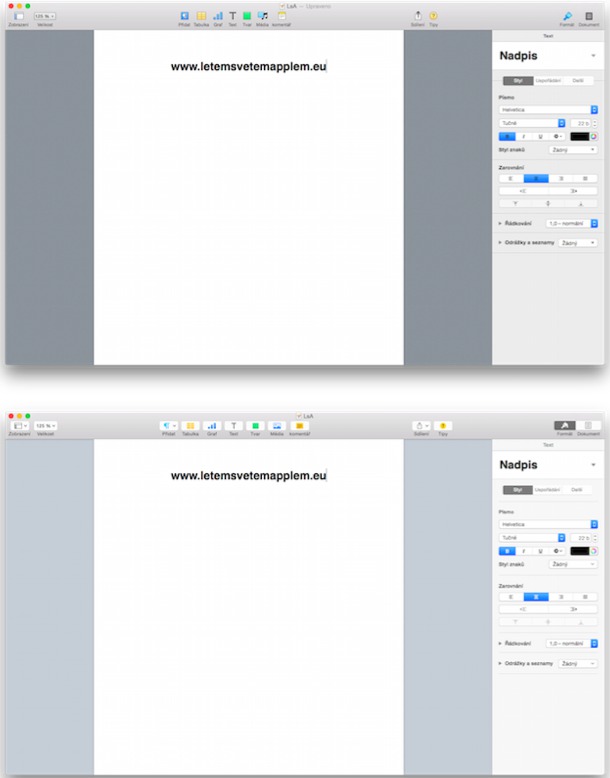Open color wheel picker in upper window

coord(594,136)
